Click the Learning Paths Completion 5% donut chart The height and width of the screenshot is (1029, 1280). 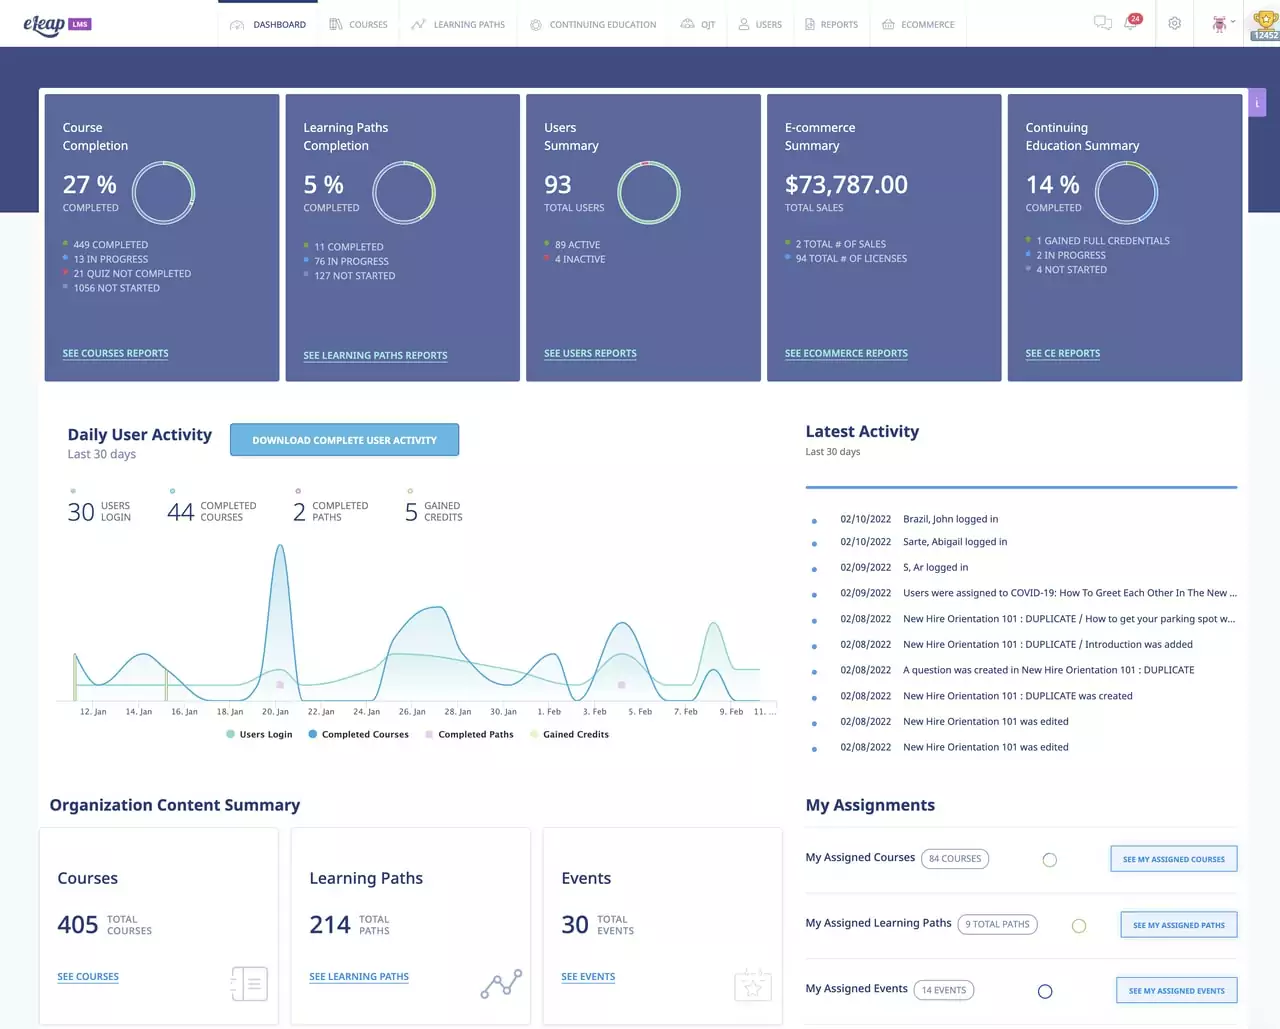tap(404, 193)
